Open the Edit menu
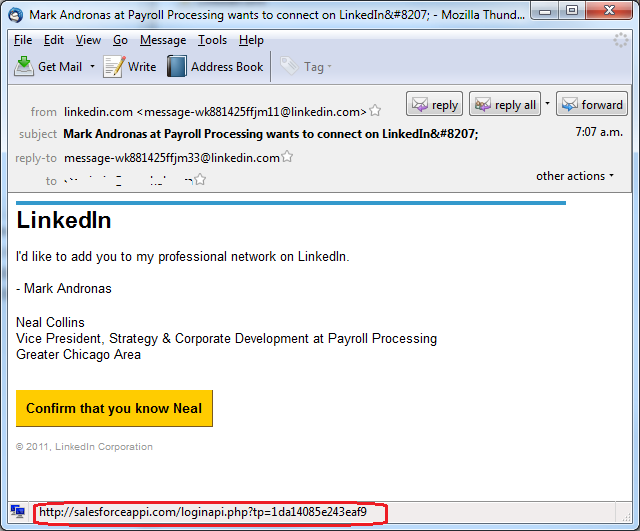This screenshot has width=640, height=531. click(54, 40)
